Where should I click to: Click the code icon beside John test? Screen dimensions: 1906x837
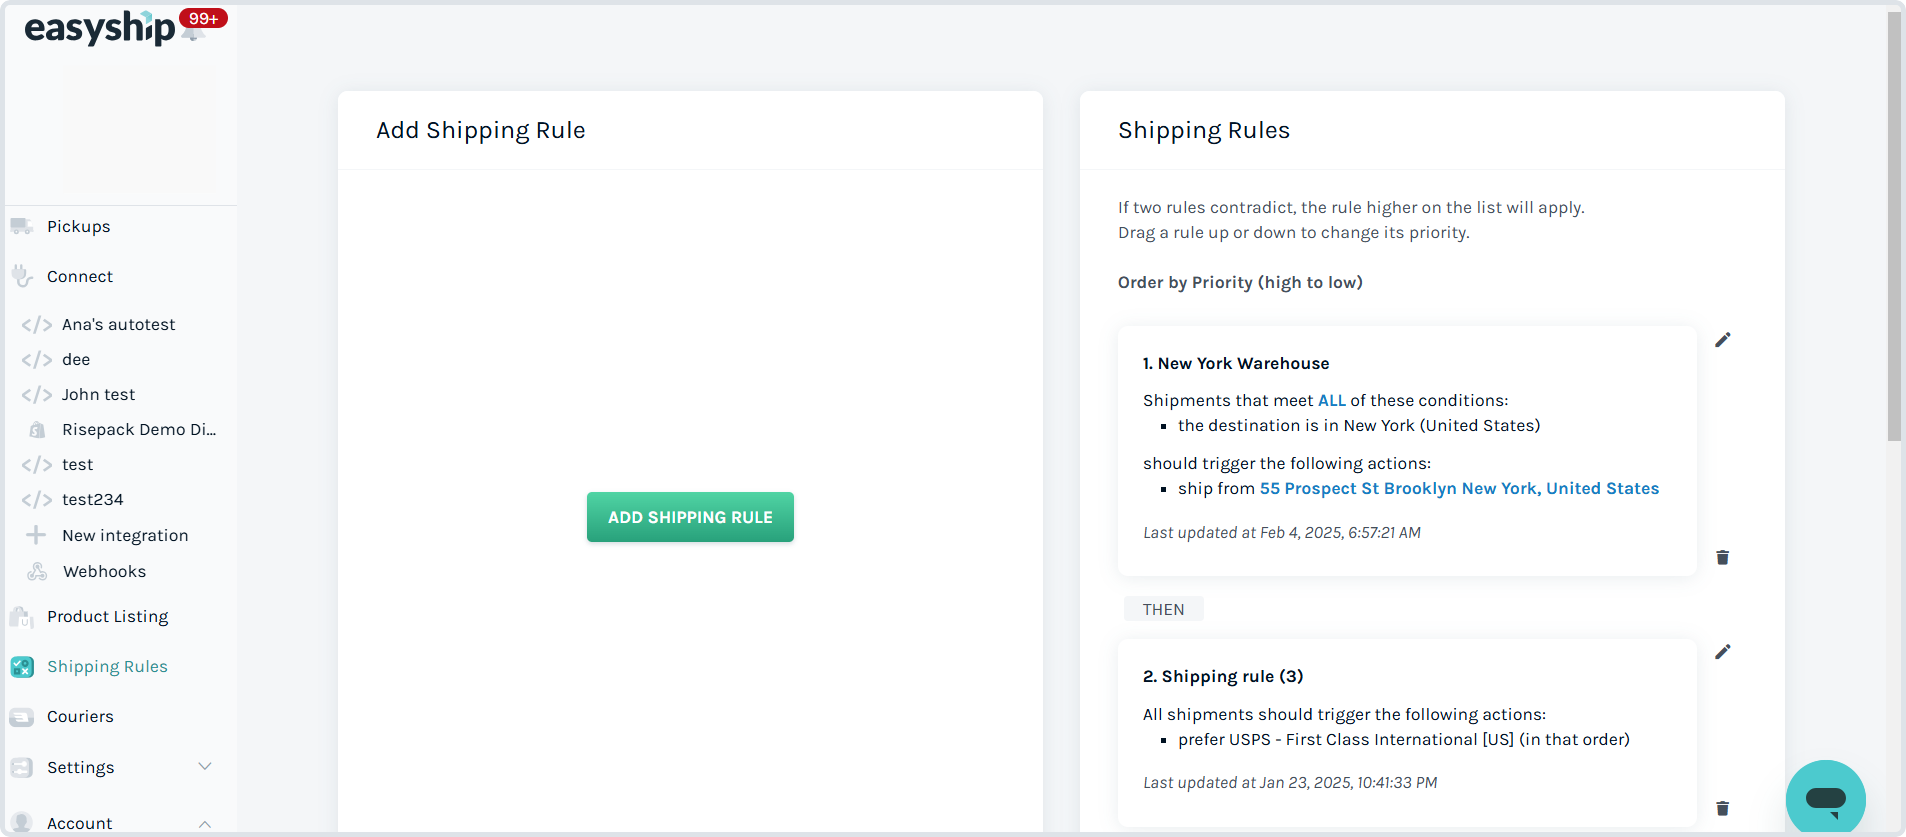pos(37,395)
